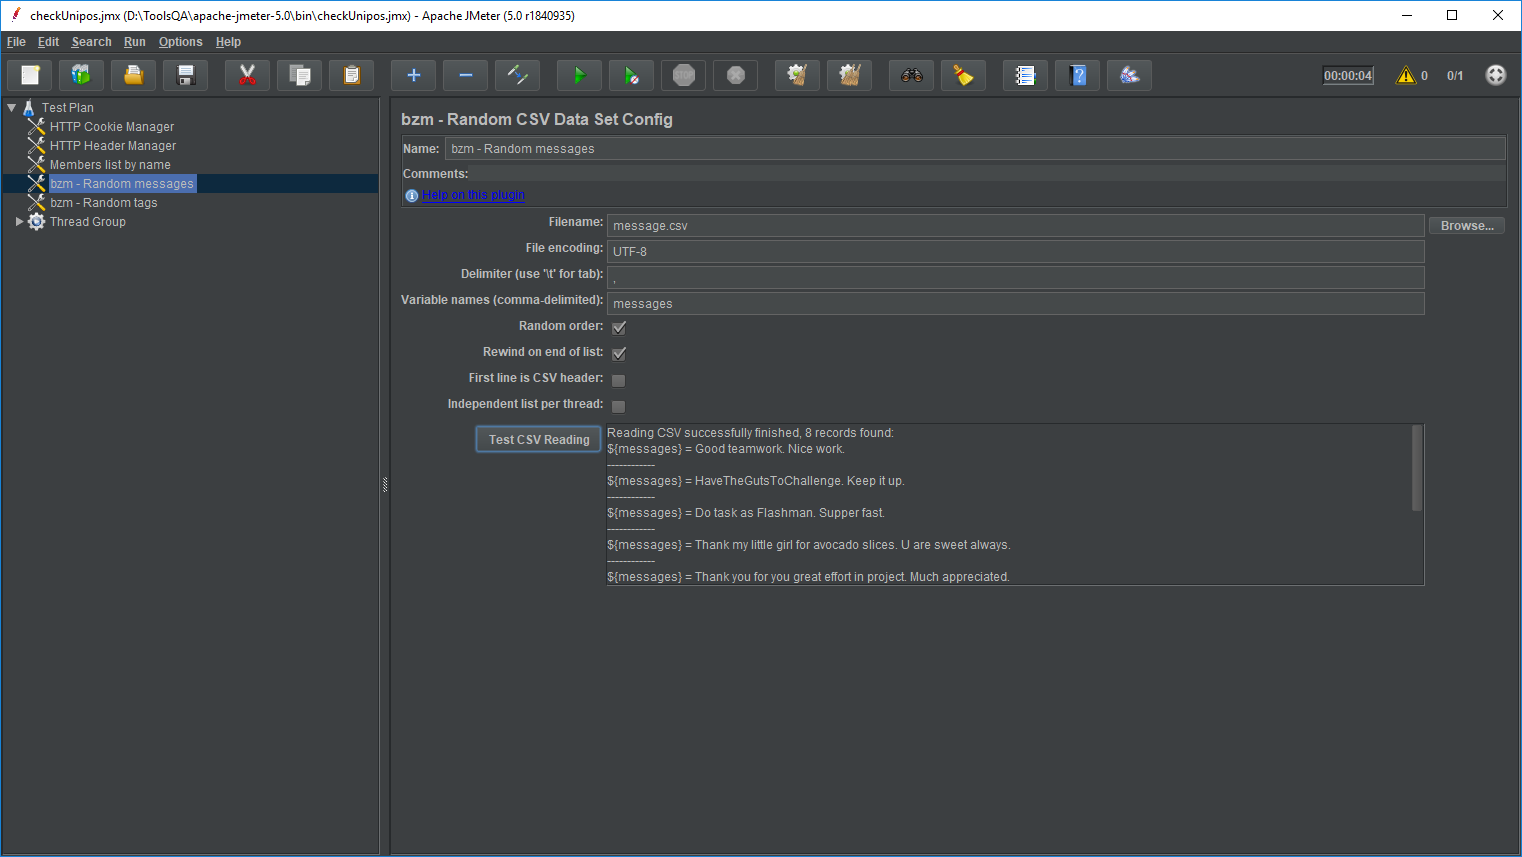Copy the selected element via toolbar
The width and height of the screenshot is (1522, 857).
coord(300,75)
